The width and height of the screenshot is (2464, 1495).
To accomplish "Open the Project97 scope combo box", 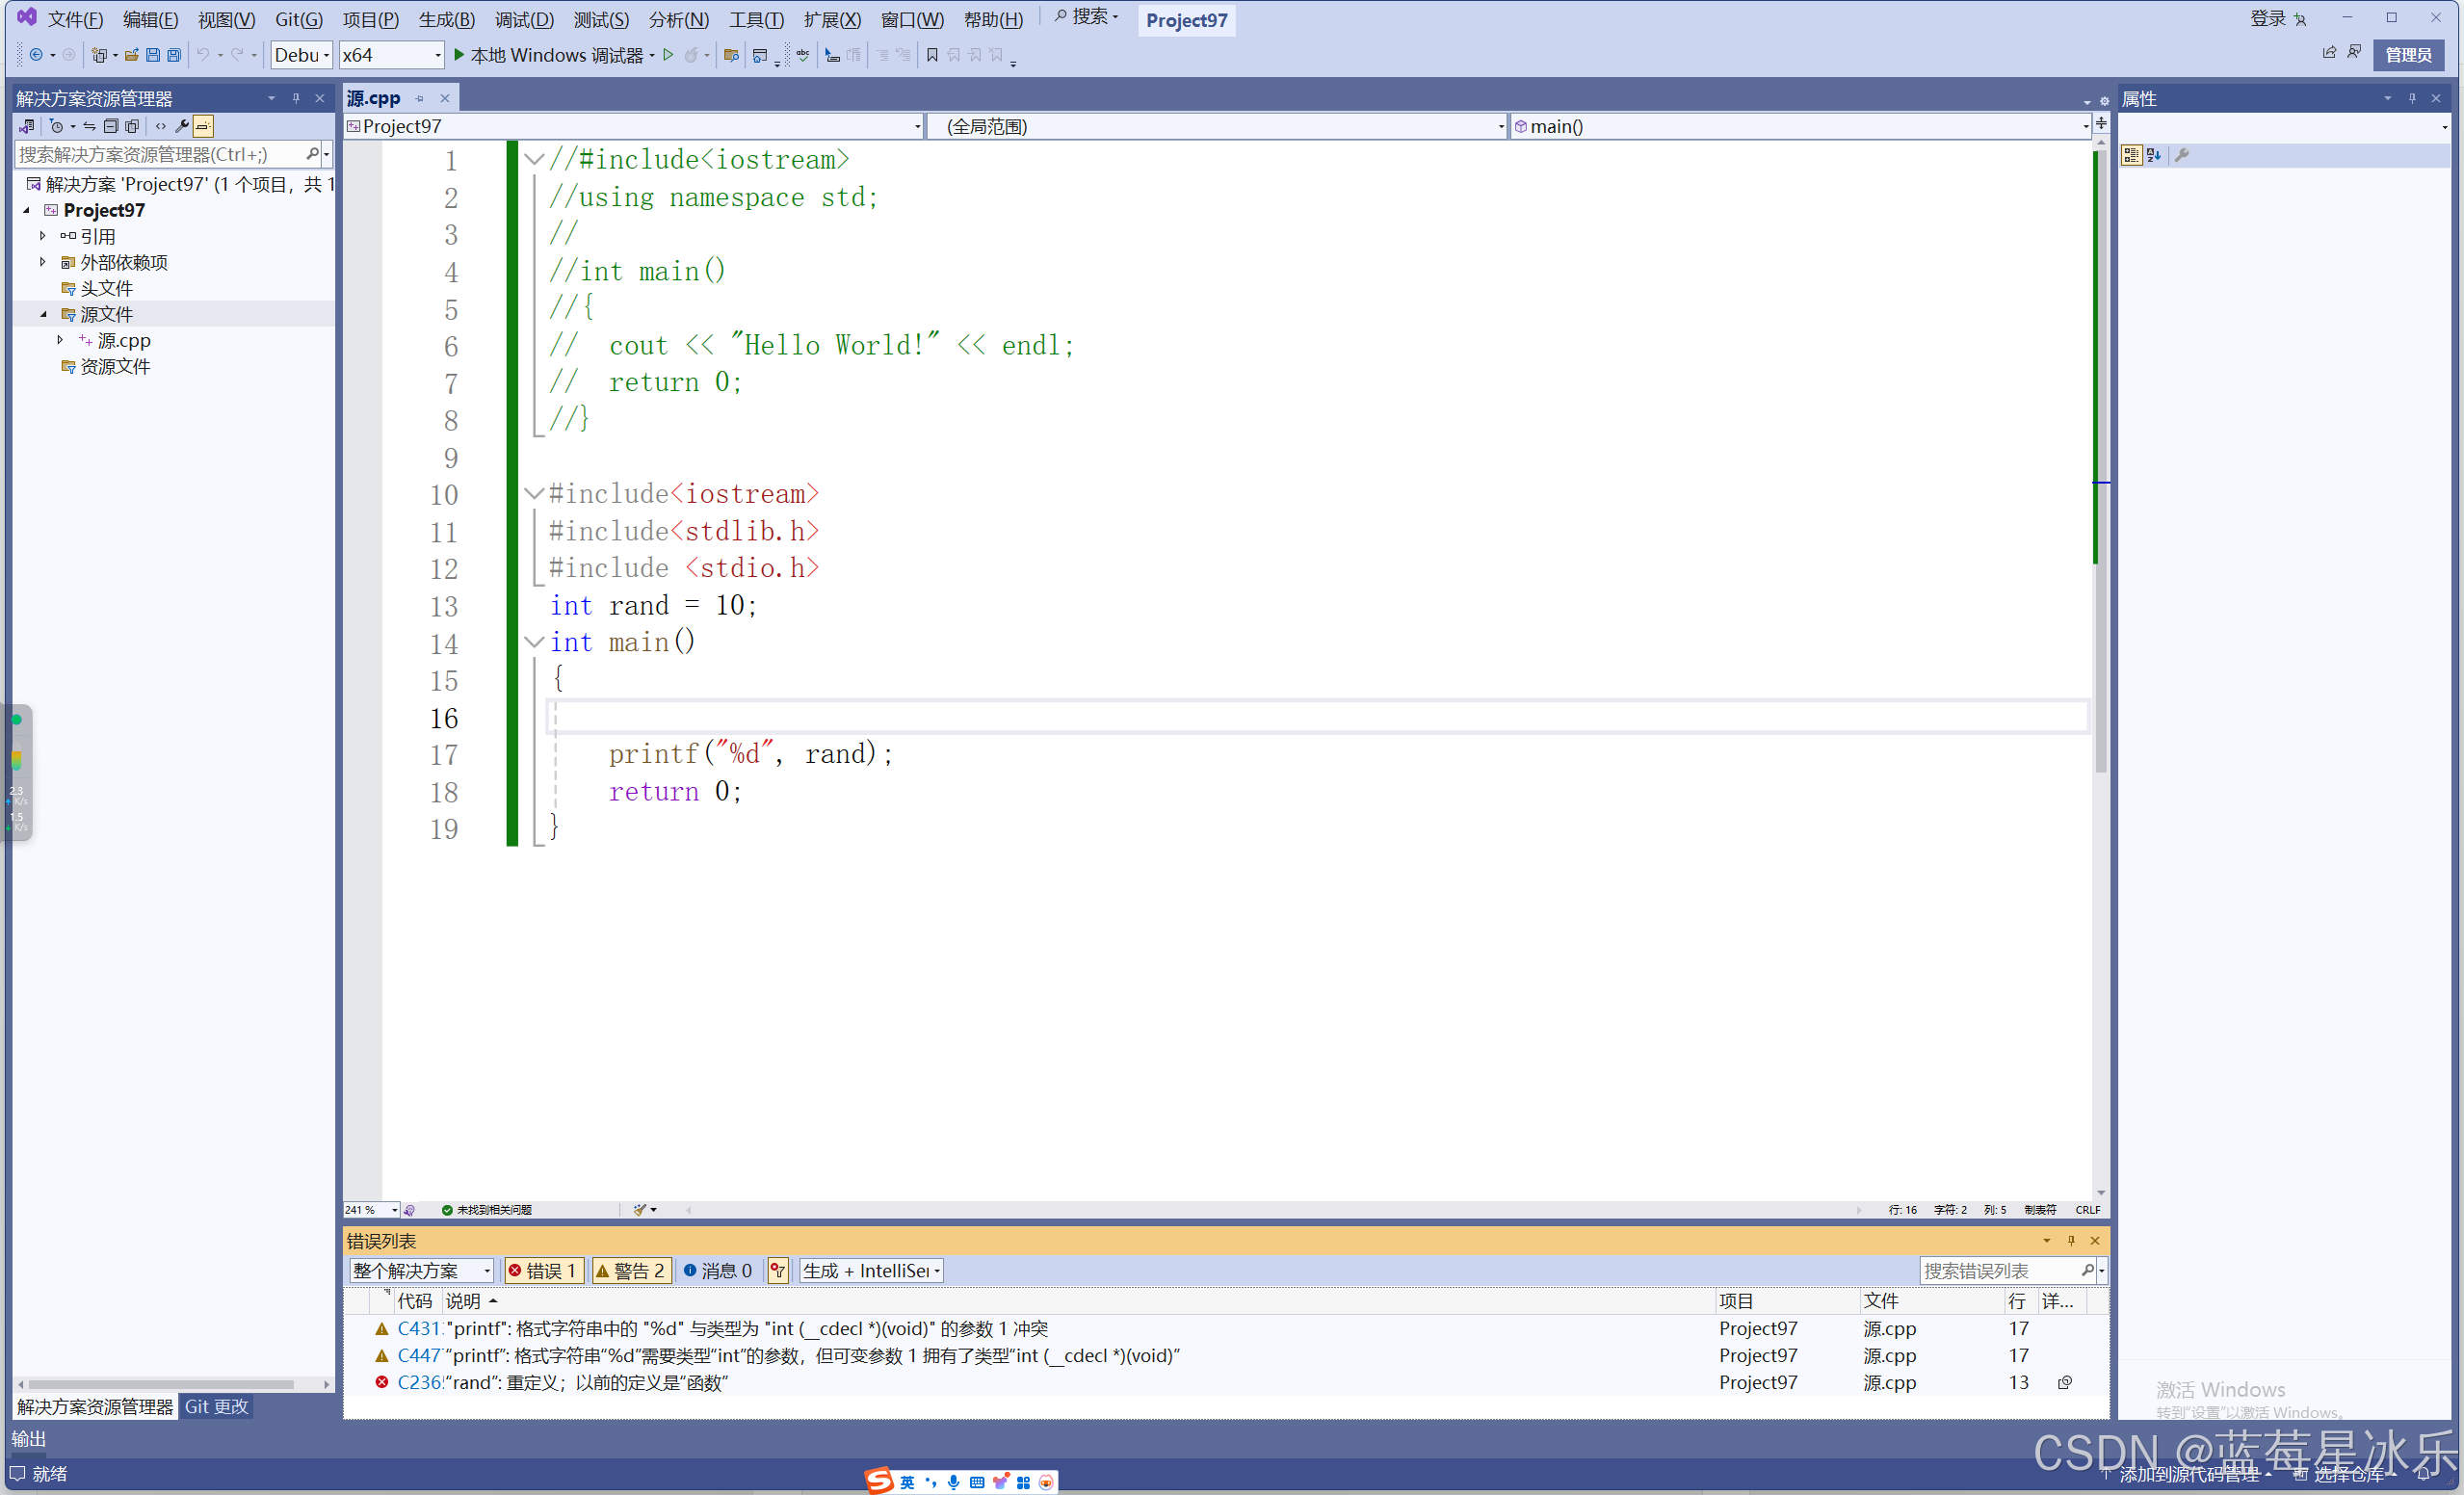I will coord(634,126).
